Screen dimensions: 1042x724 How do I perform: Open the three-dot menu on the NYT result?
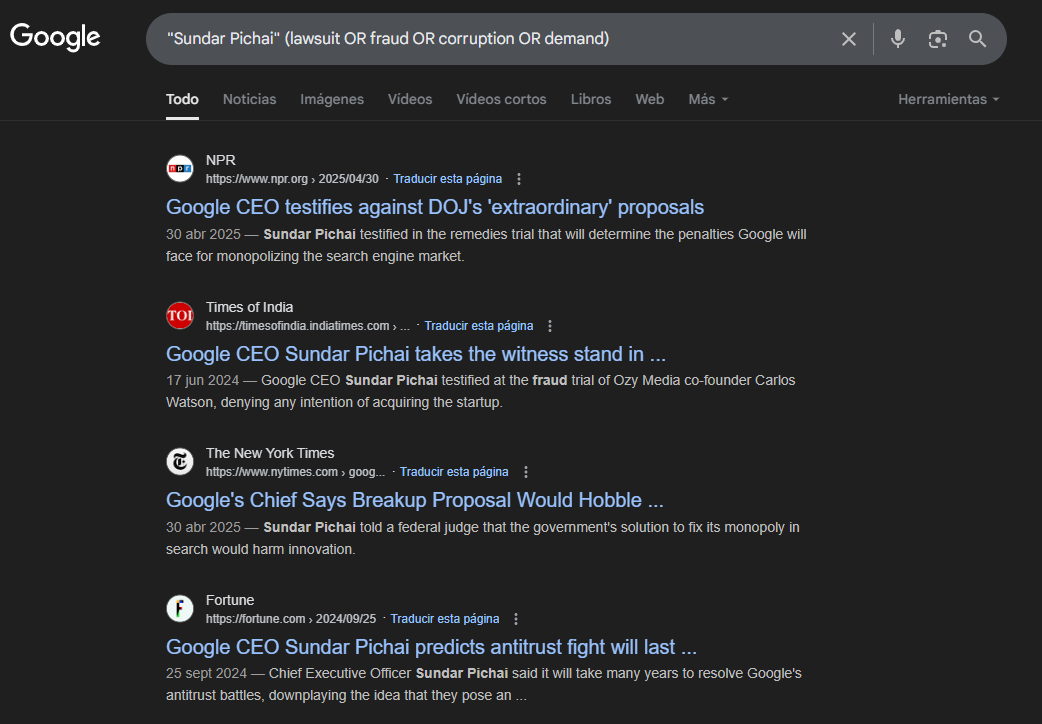click(x=525, y=471)
